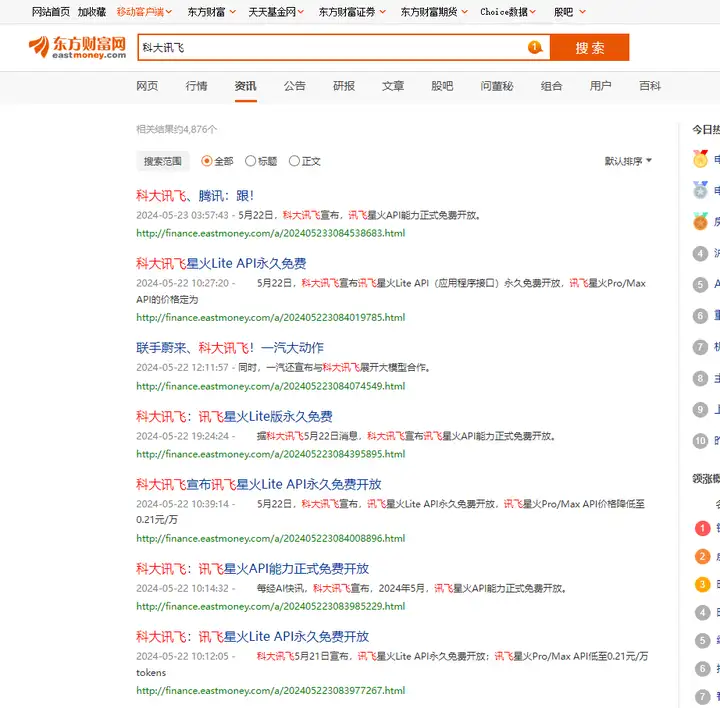
Task: Switch to the 组合 search tab
Action: click(551, 86)
